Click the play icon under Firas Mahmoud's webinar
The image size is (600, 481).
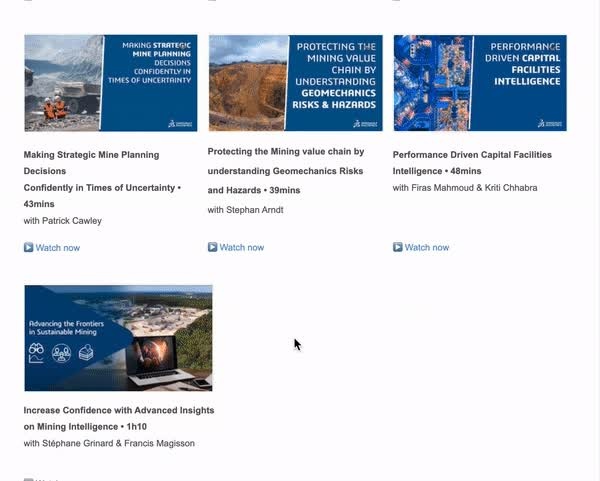(x=398, y=247)
